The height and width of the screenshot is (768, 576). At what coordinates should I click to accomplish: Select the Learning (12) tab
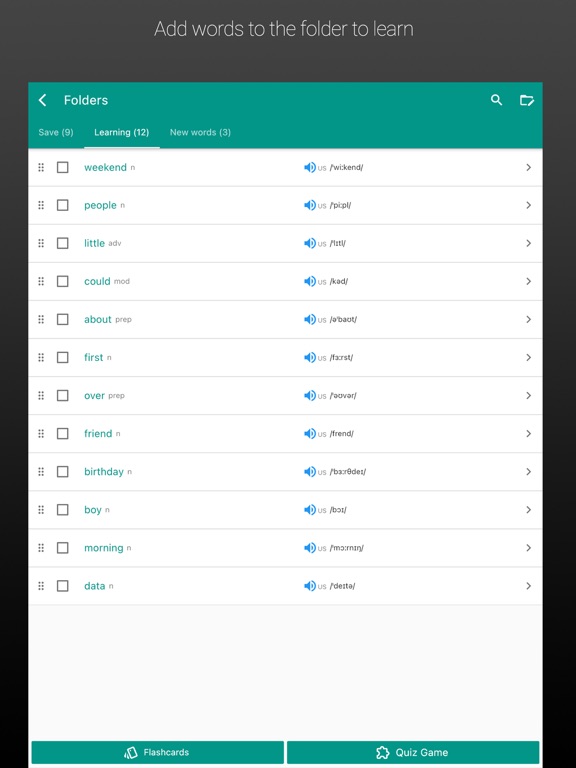click(121, 132)
